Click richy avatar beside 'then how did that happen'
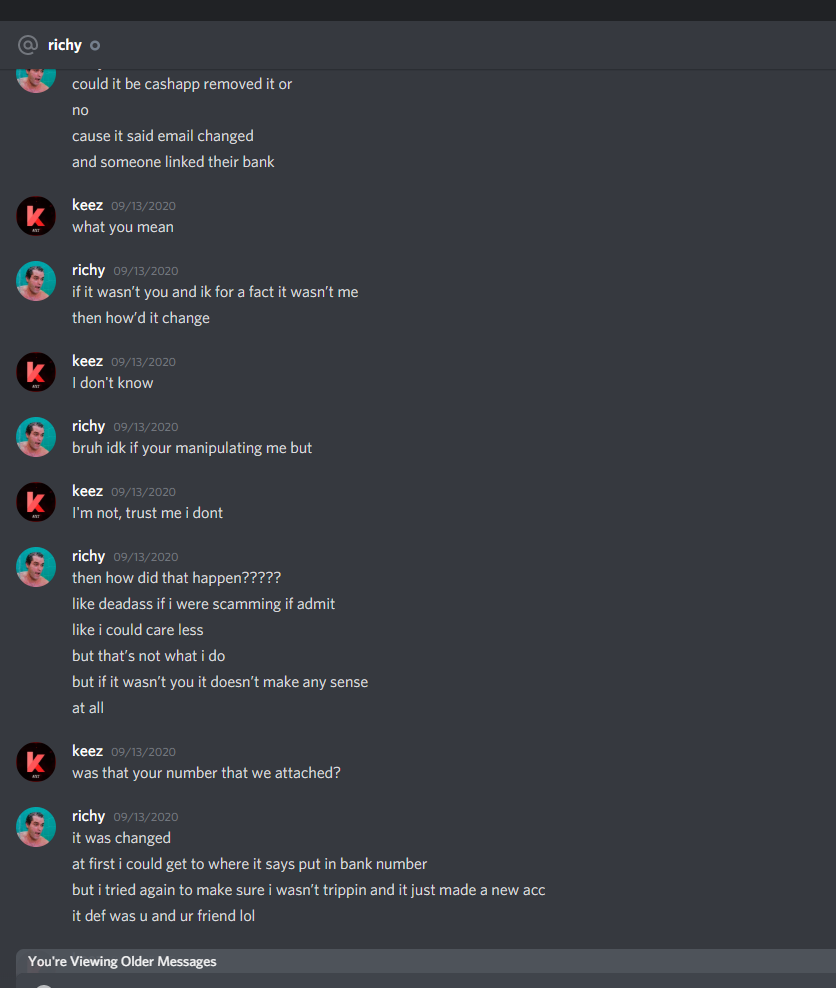 [x=36, y=567]
